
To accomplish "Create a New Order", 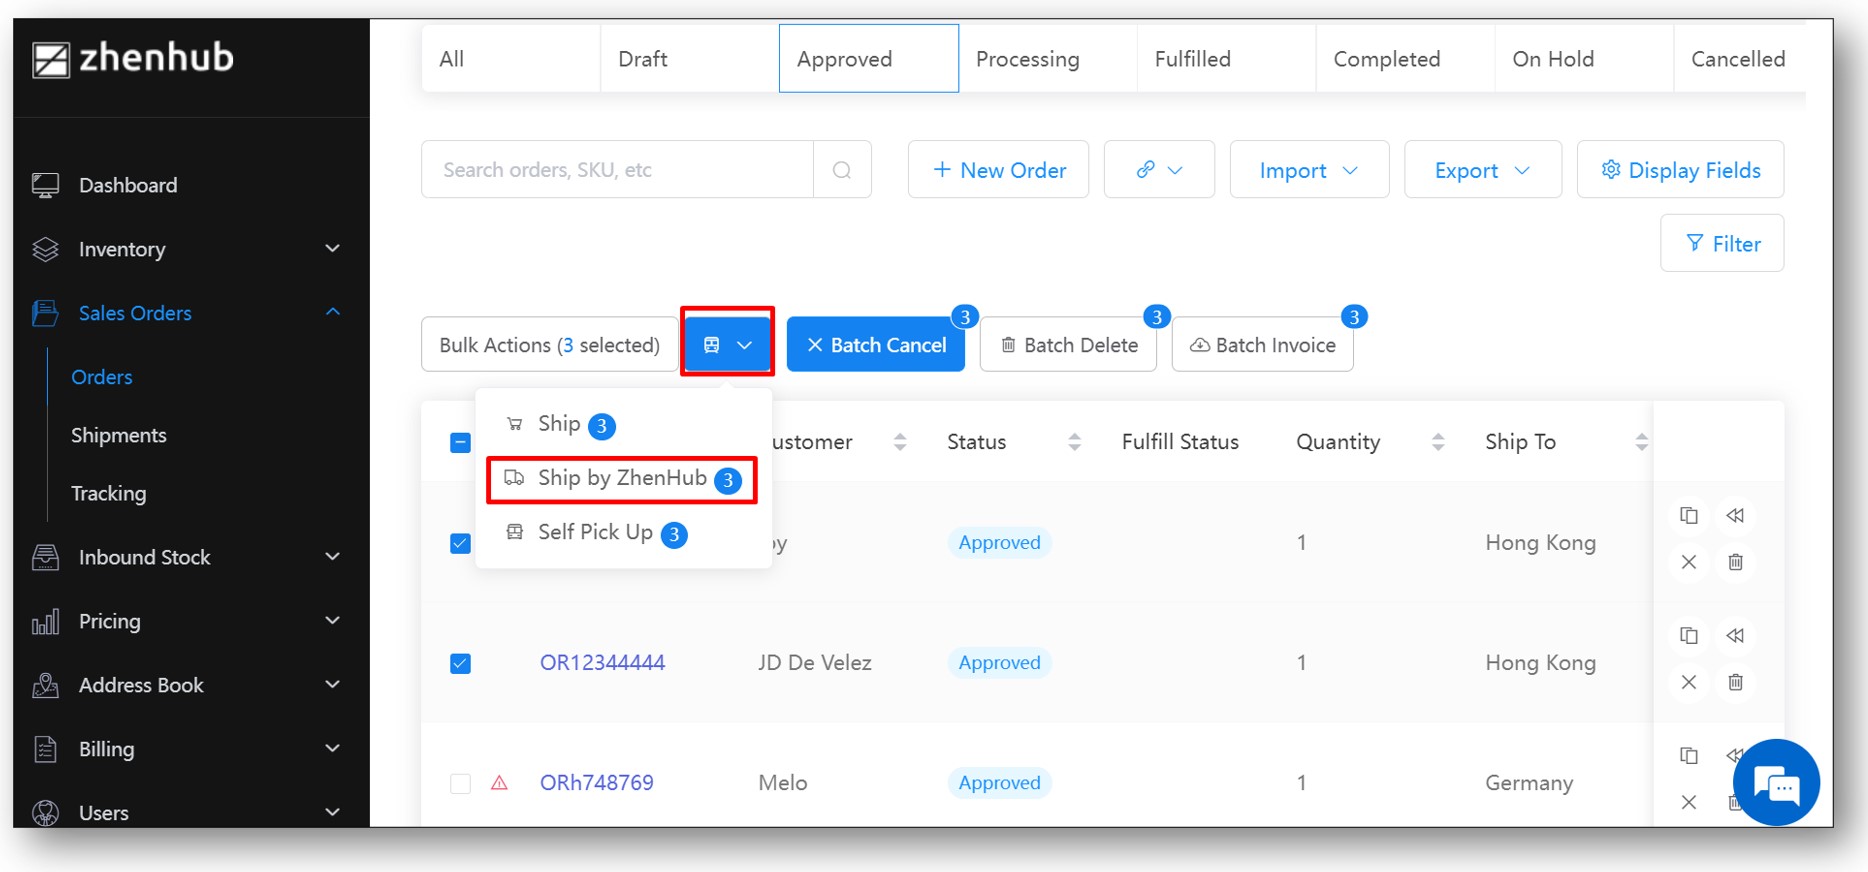I will point(998,170).
